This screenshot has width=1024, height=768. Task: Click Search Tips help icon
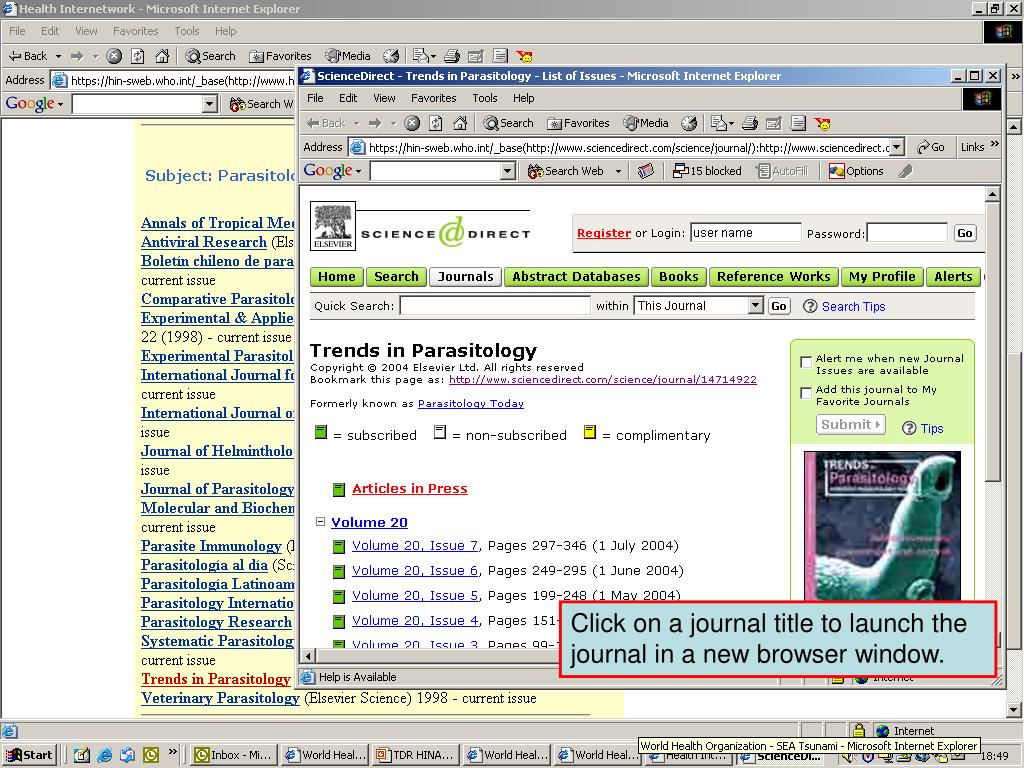coord(810,306)
